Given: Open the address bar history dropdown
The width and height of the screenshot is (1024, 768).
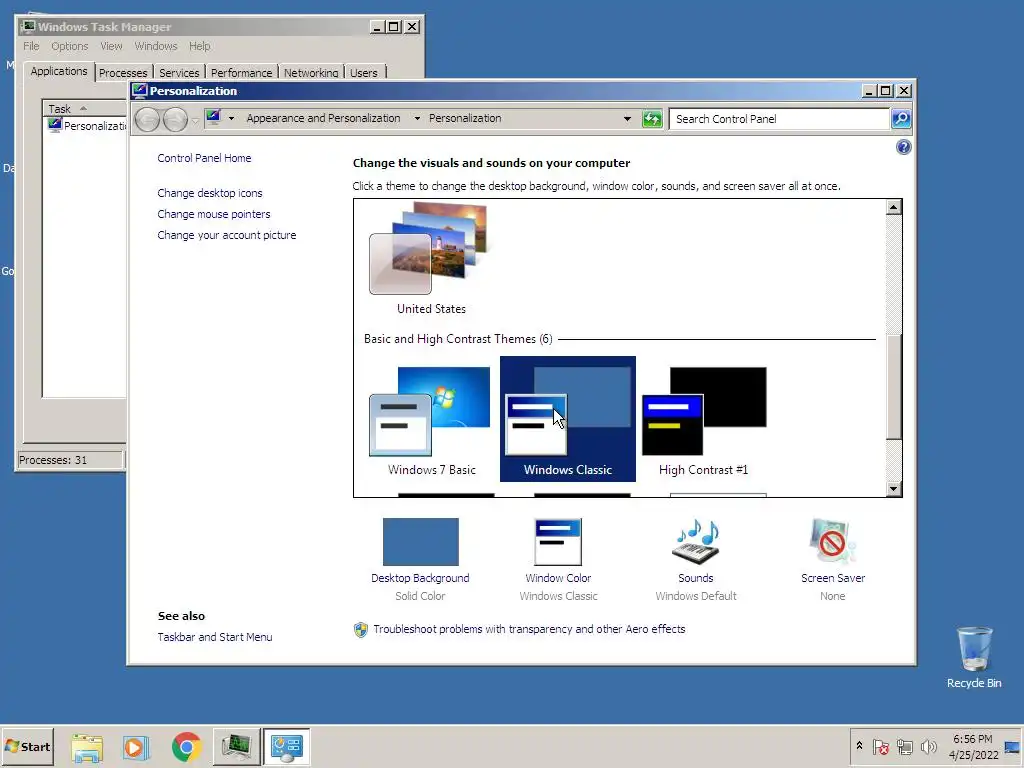Looking at the screenshot, I should tap(627, 119).
